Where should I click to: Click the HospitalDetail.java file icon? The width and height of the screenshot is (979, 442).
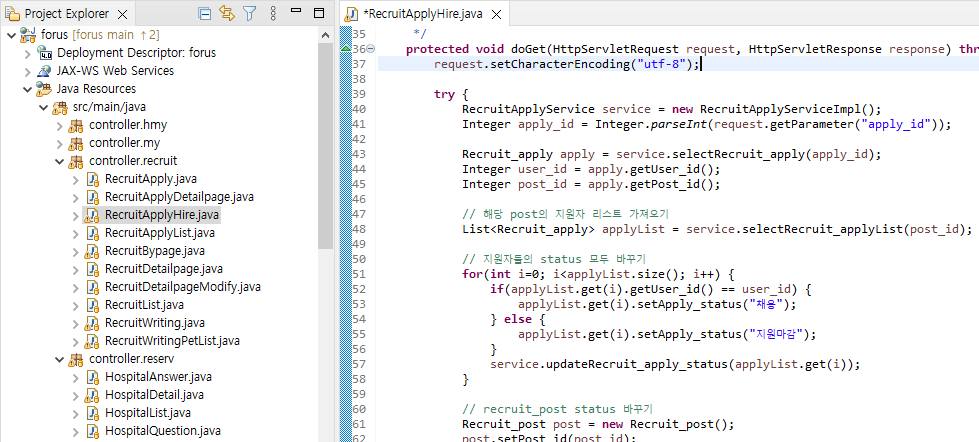coord(92,395)
